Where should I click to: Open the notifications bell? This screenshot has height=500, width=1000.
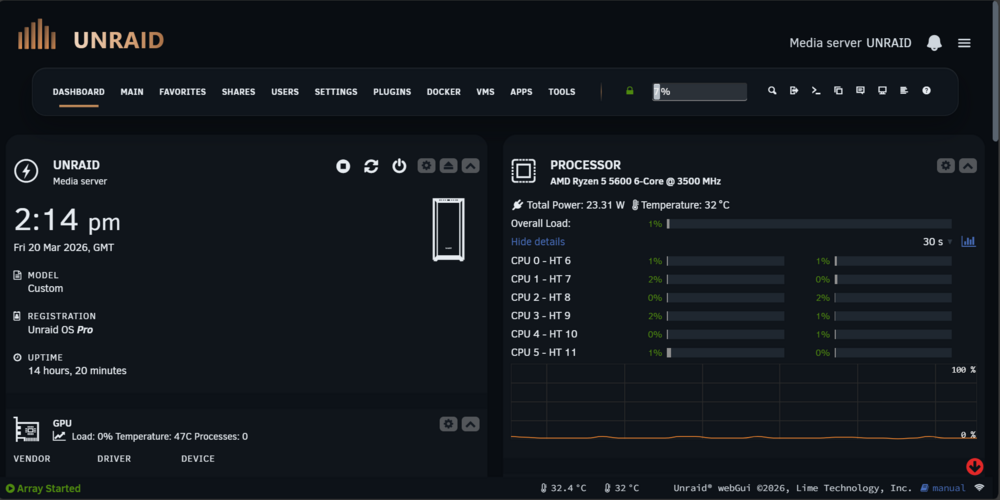934,43
